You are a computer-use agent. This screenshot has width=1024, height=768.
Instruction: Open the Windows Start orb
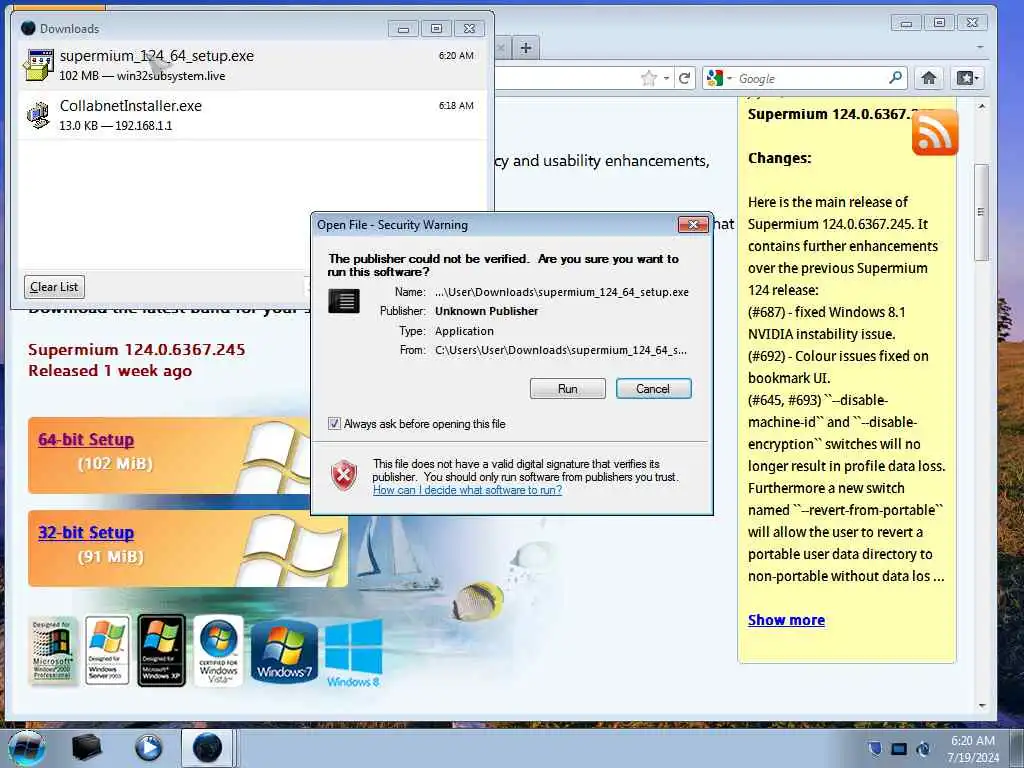coord(27,748)
